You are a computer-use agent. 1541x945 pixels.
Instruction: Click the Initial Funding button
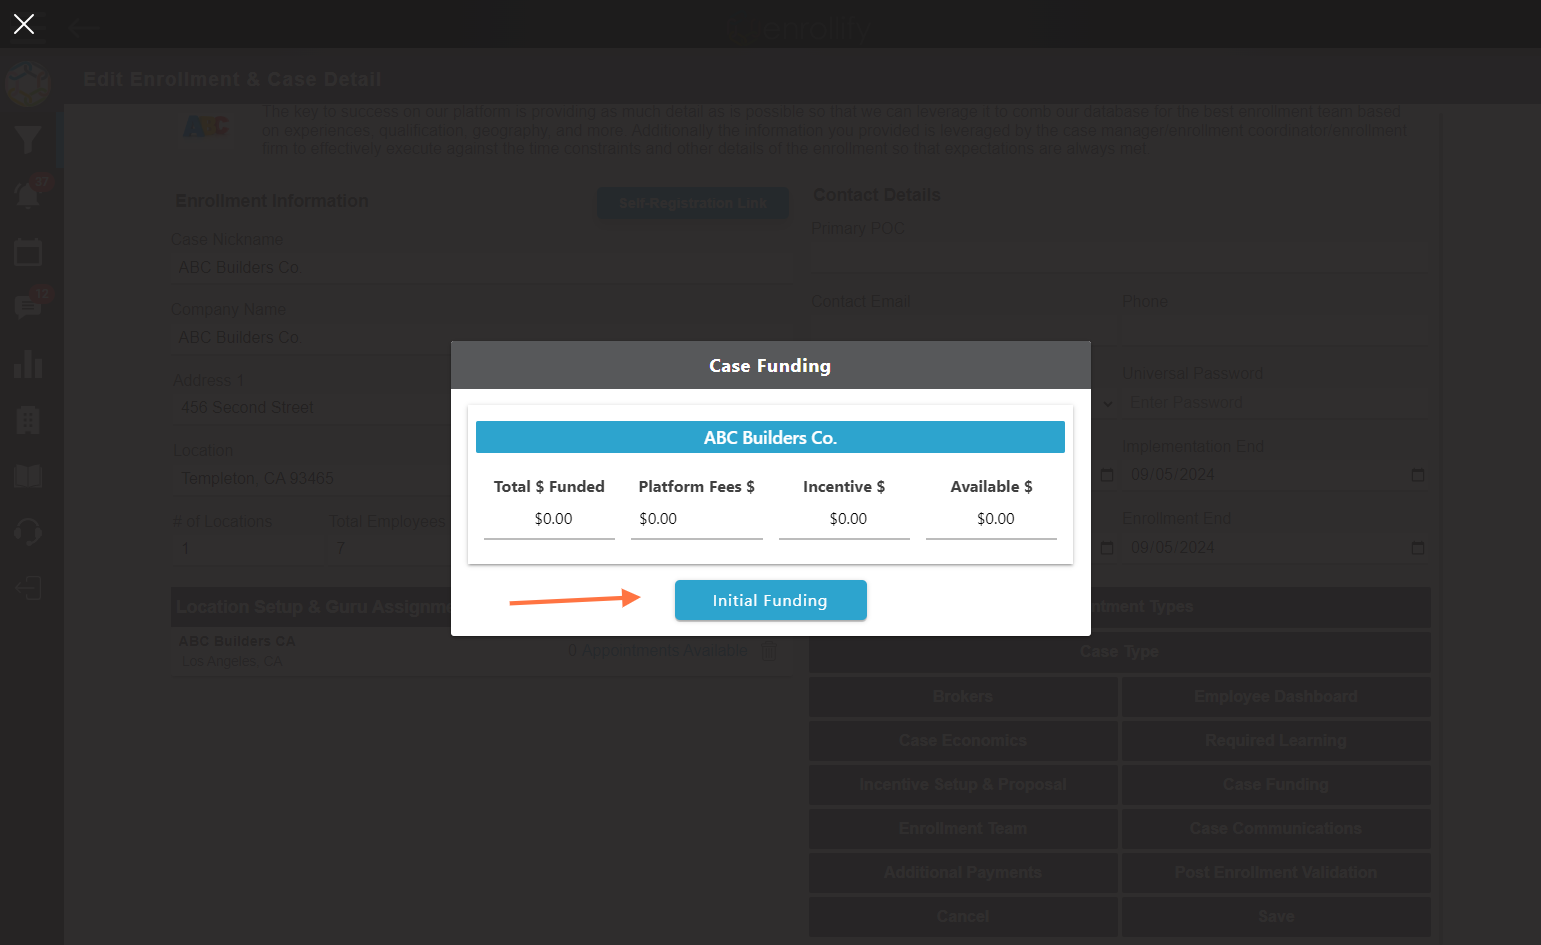point(770,600)
